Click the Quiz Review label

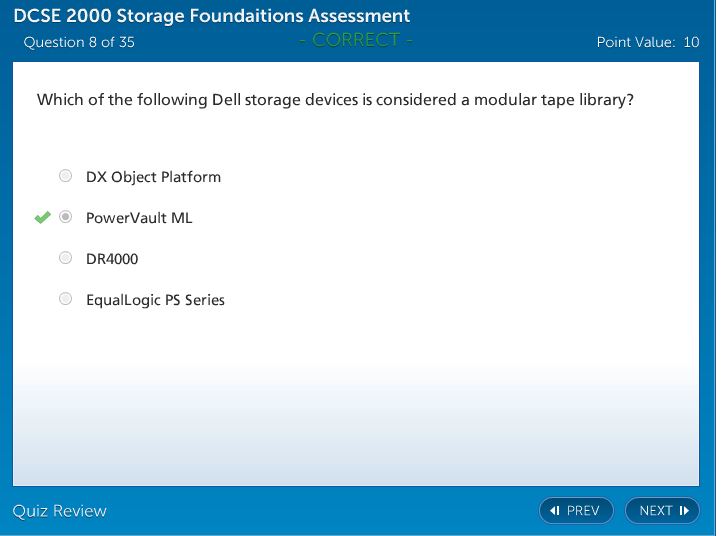click(59, 511)
